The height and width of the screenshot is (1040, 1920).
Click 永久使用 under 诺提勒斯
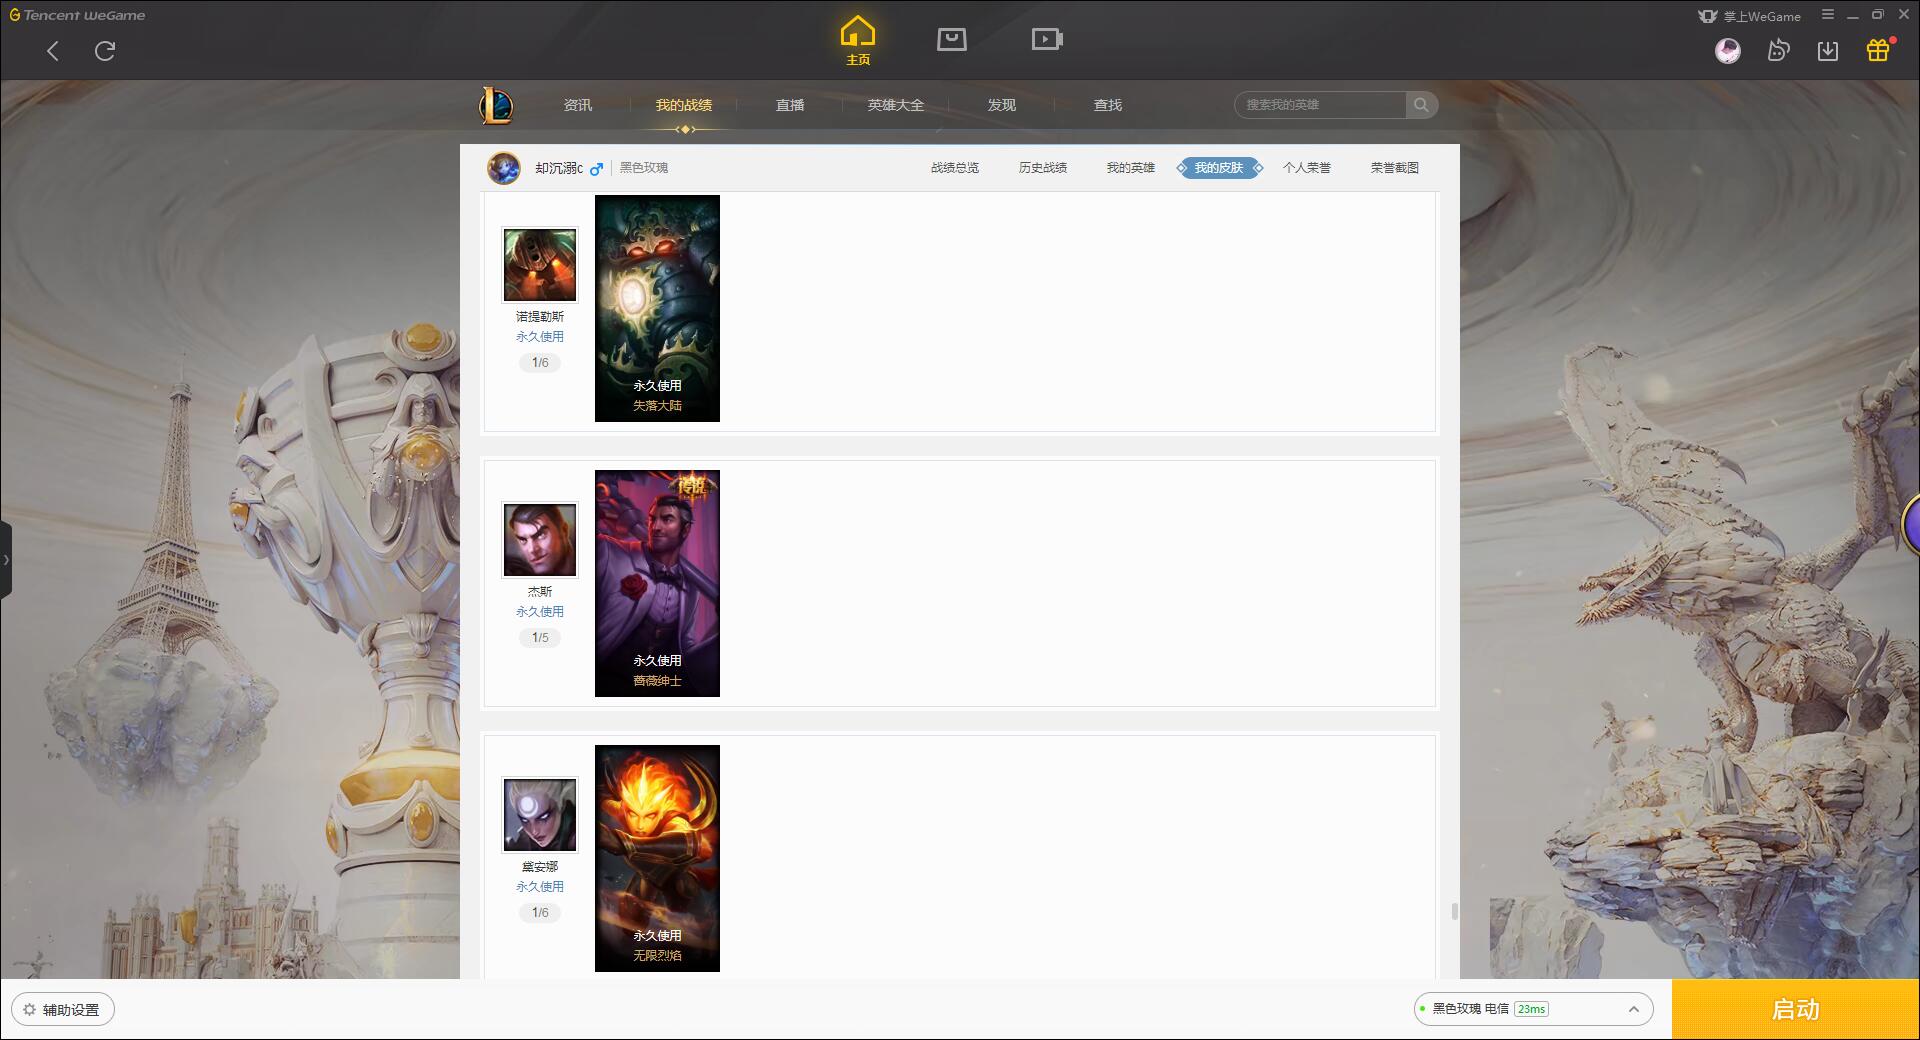540,337
